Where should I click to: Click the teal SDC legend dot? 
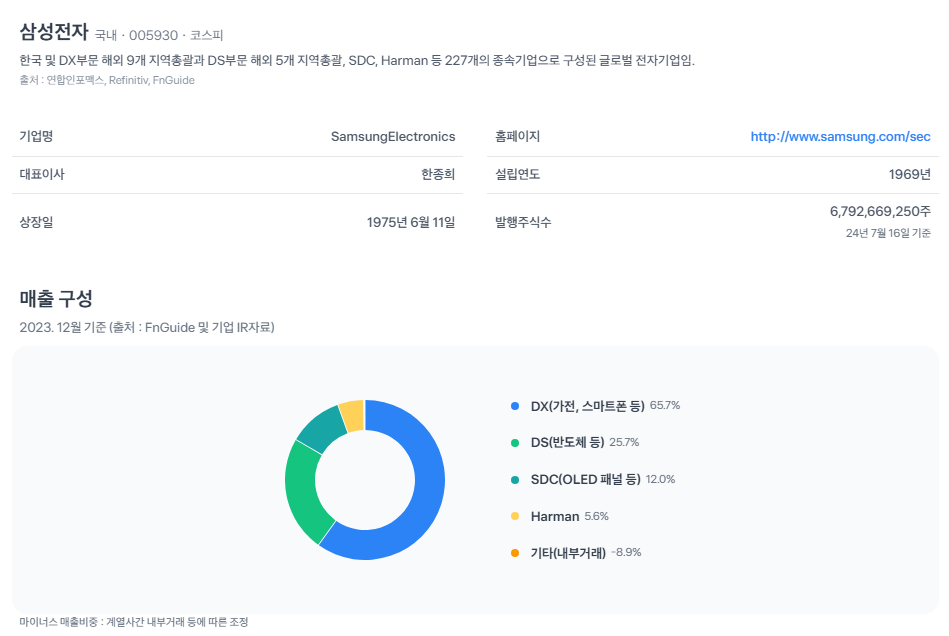pos(515,480)
